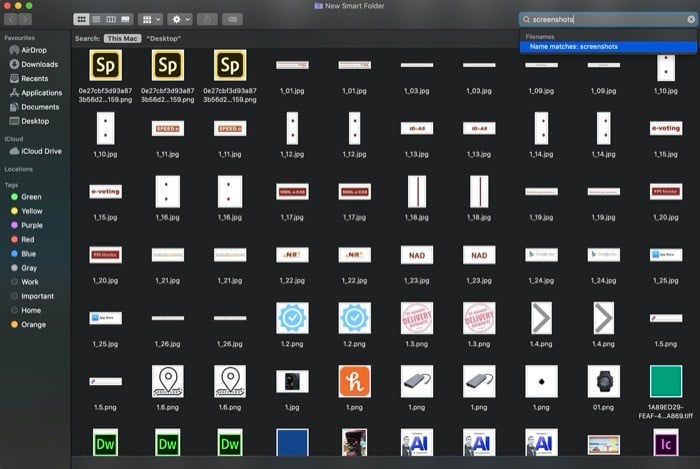
Task: Select the black dot 1.png file
Action: point(541,382)
